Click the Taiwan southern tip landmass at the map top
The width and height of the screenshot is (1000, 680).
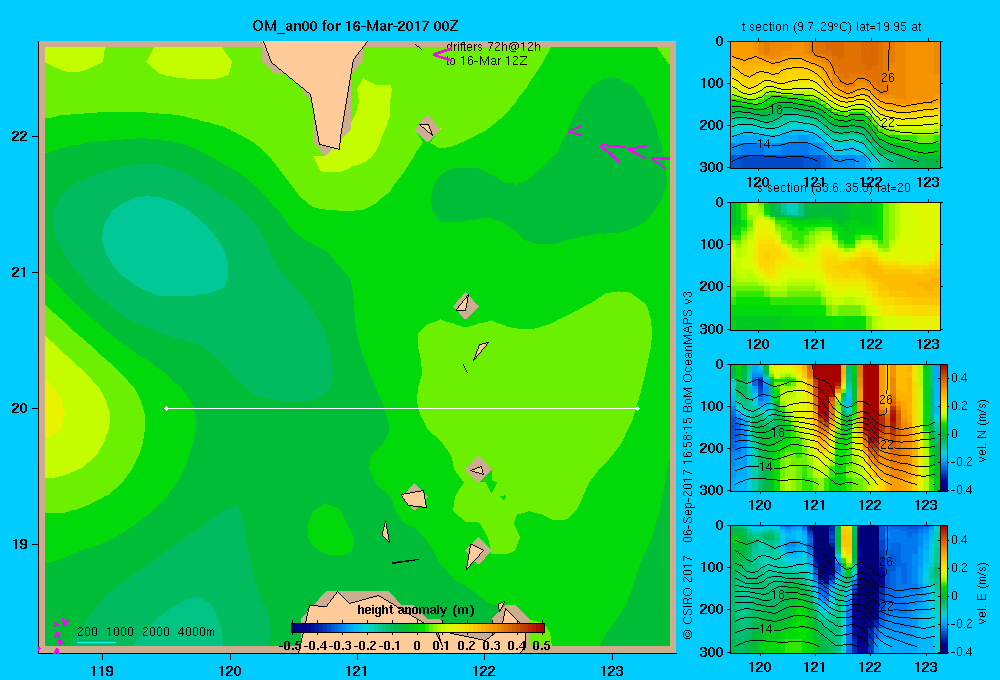pyautogui.click(x=316, y=96)
